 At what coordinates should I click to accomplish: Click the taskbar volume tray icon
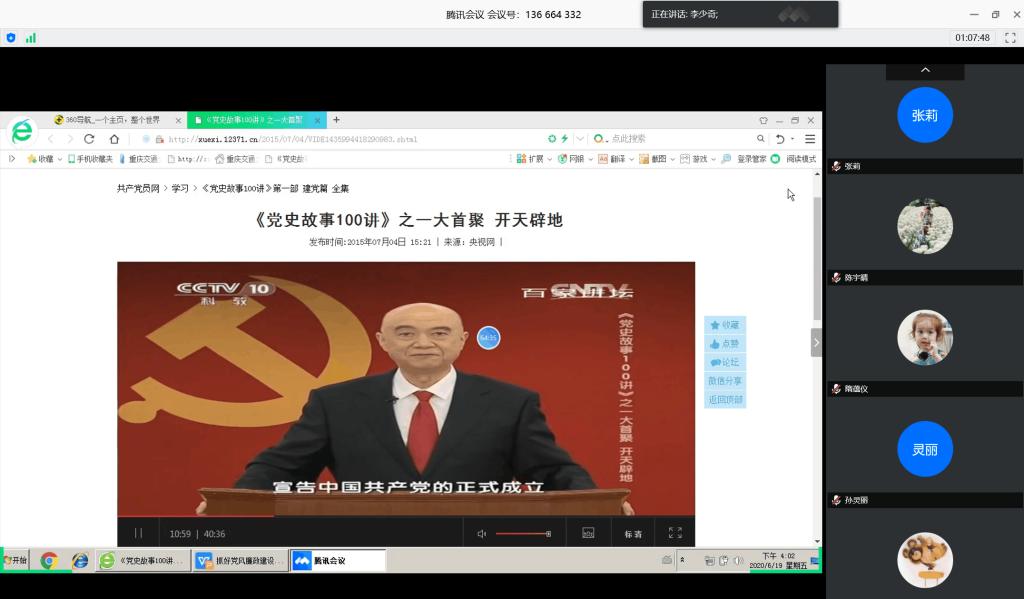pos(738,560)
